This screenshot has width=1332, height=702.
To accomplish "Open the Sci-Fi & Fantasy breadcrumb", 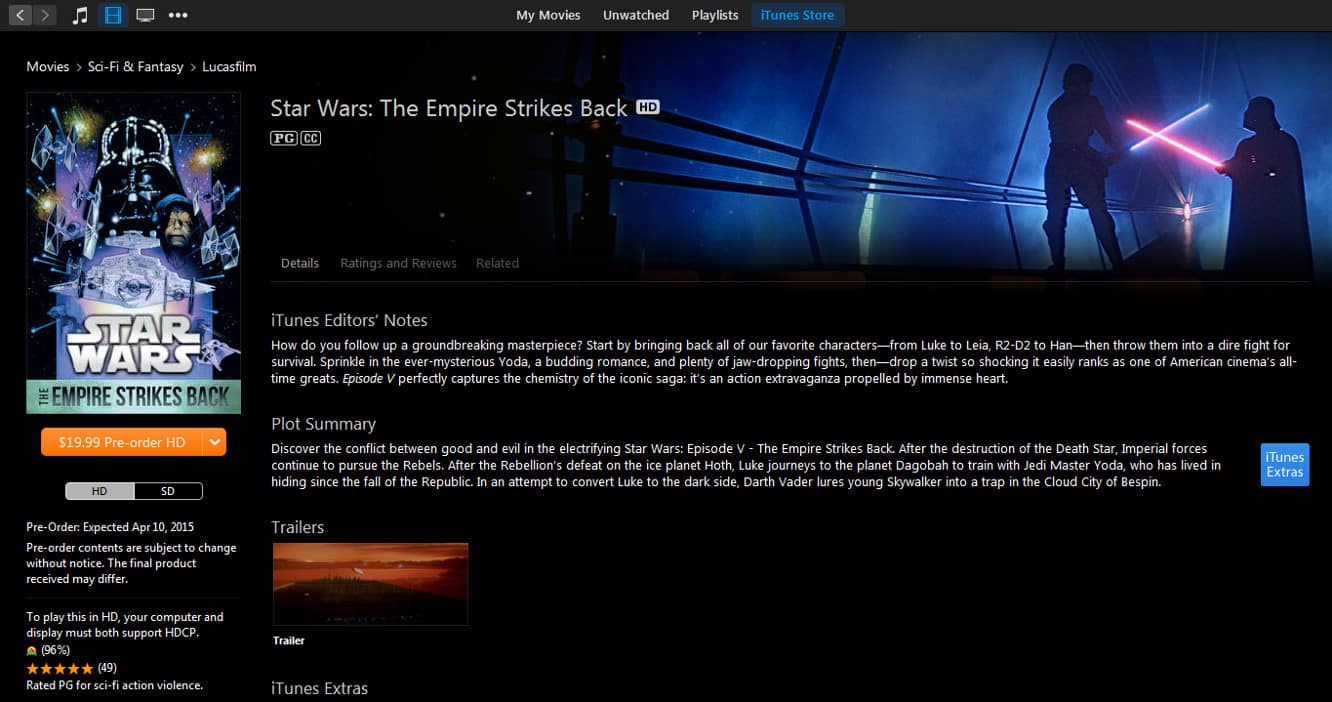I will [135, 66].
